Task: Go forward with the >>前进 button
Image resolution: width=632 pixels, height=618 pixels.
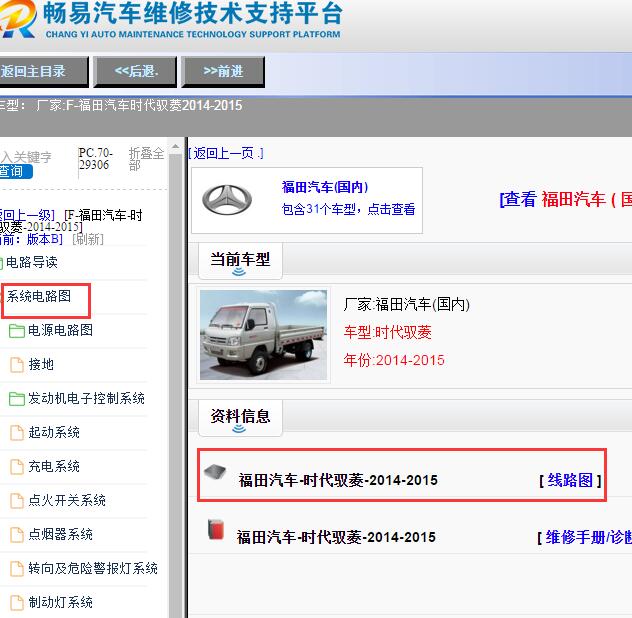Action: pyautogui.click(x=223, y=72)
